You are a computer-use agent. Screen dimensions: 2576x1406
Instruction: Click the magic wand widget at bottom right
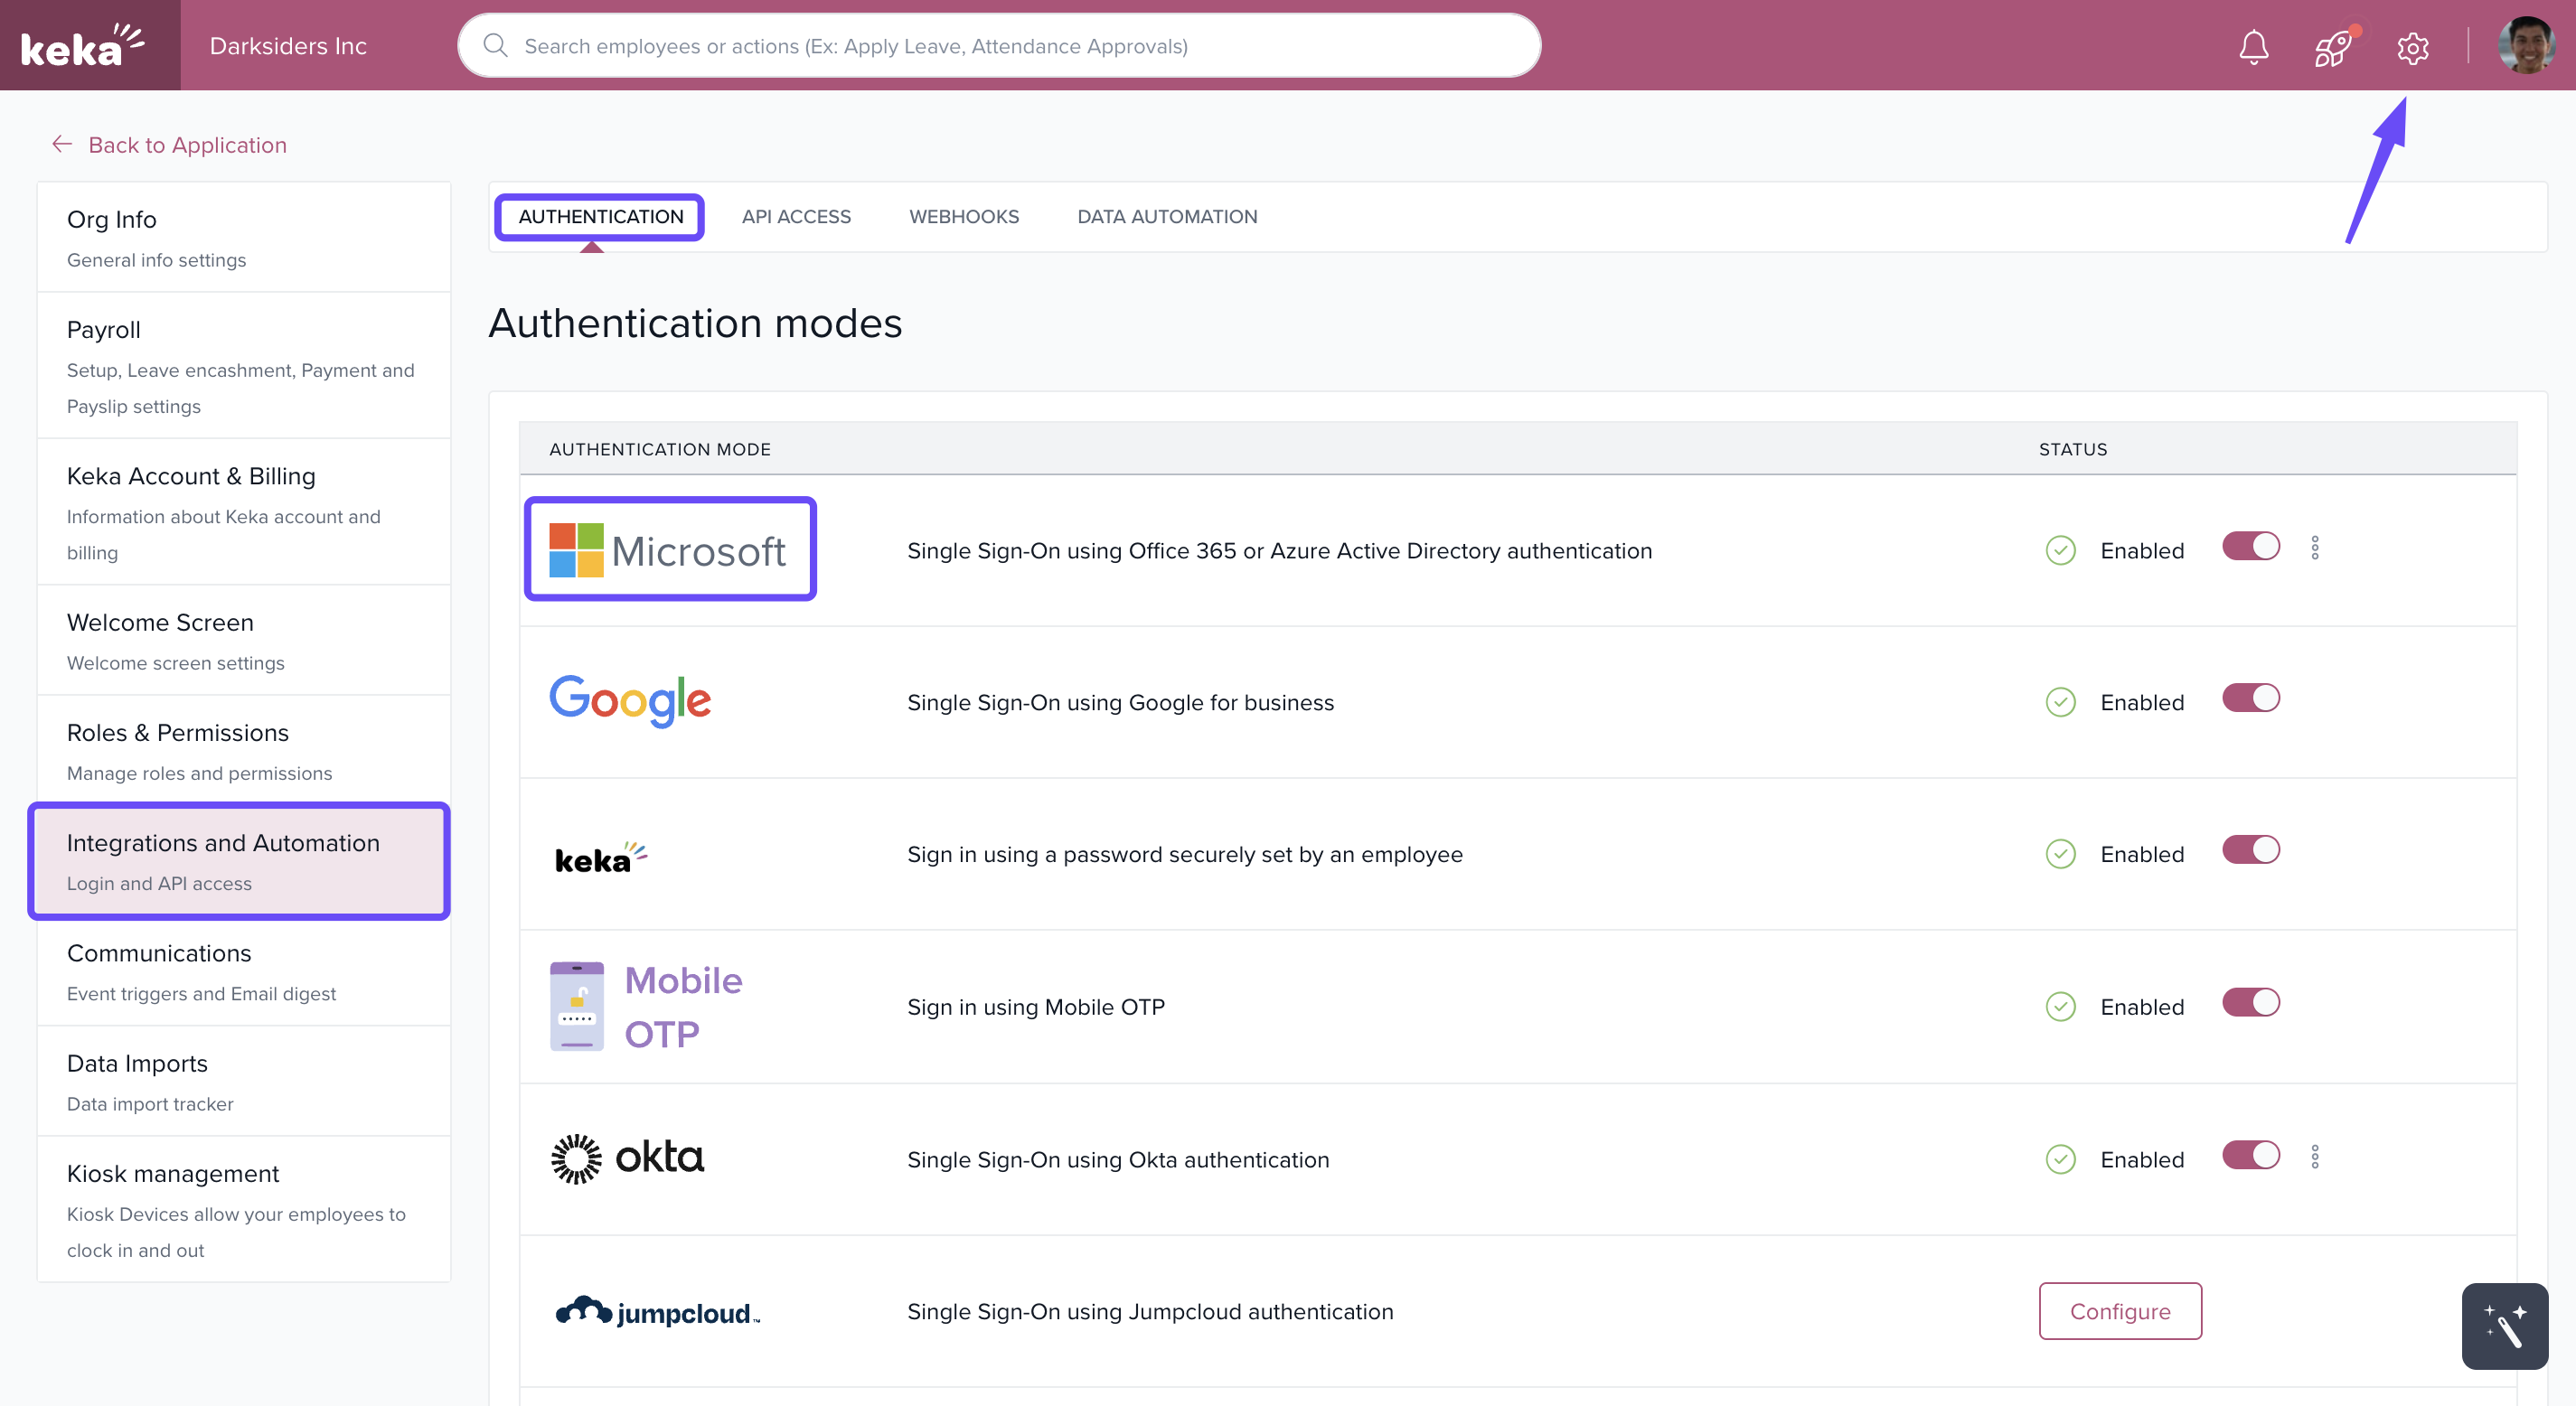2505,1326
